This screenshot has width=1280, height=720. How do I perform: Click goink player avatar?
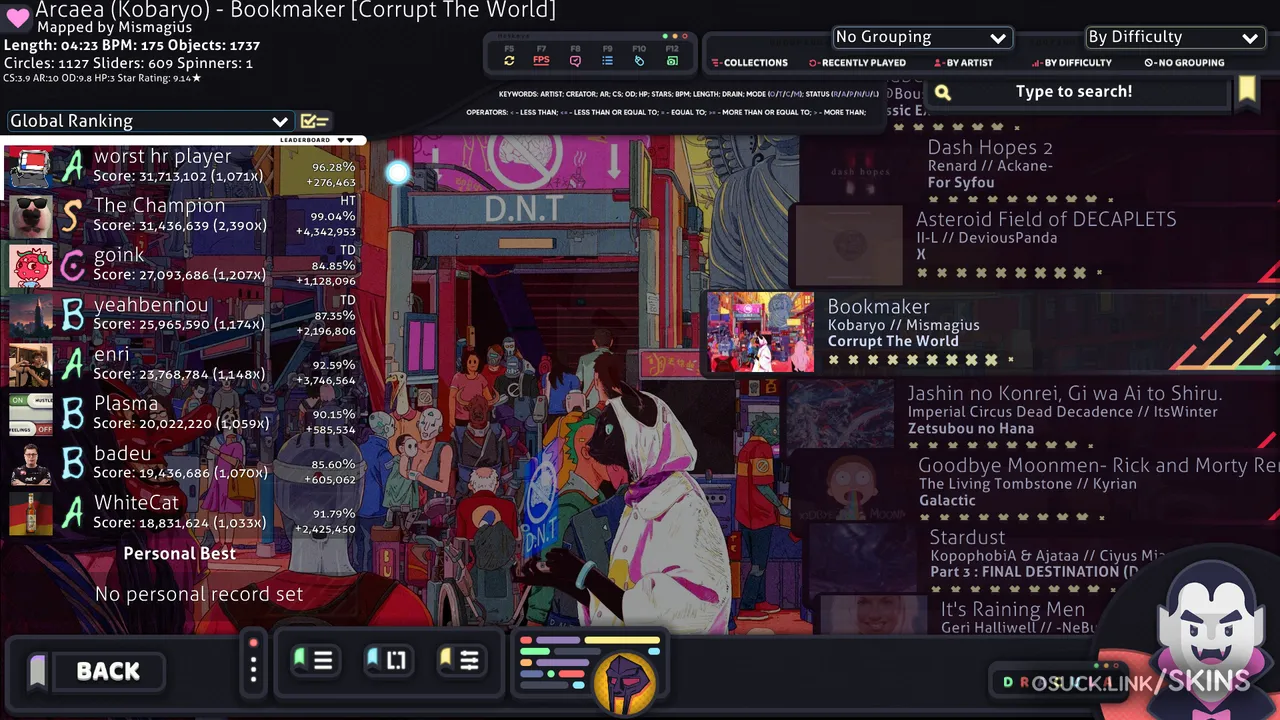[x=30, y=266]
